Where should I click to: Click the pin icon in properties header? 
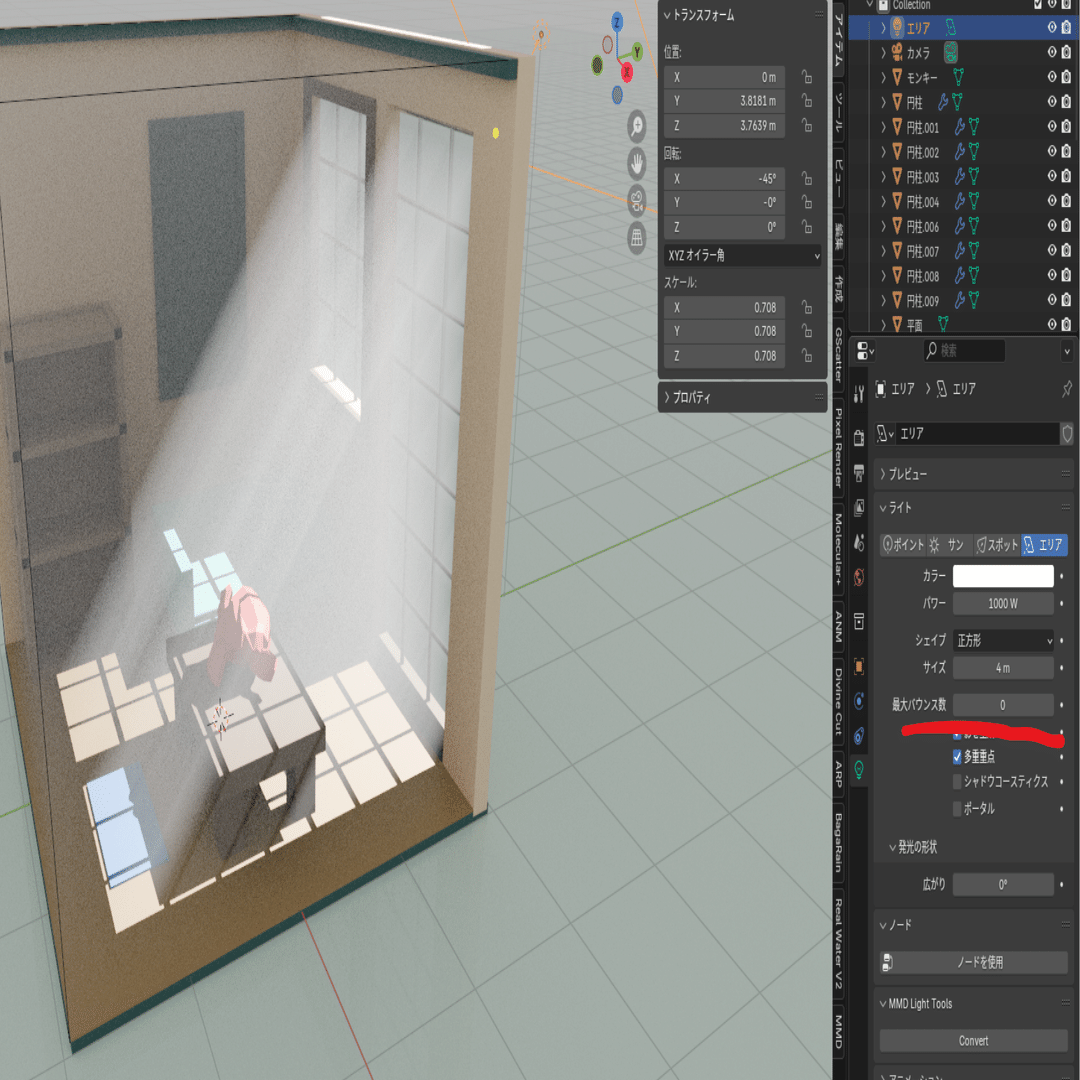[x=1066, y=389]
